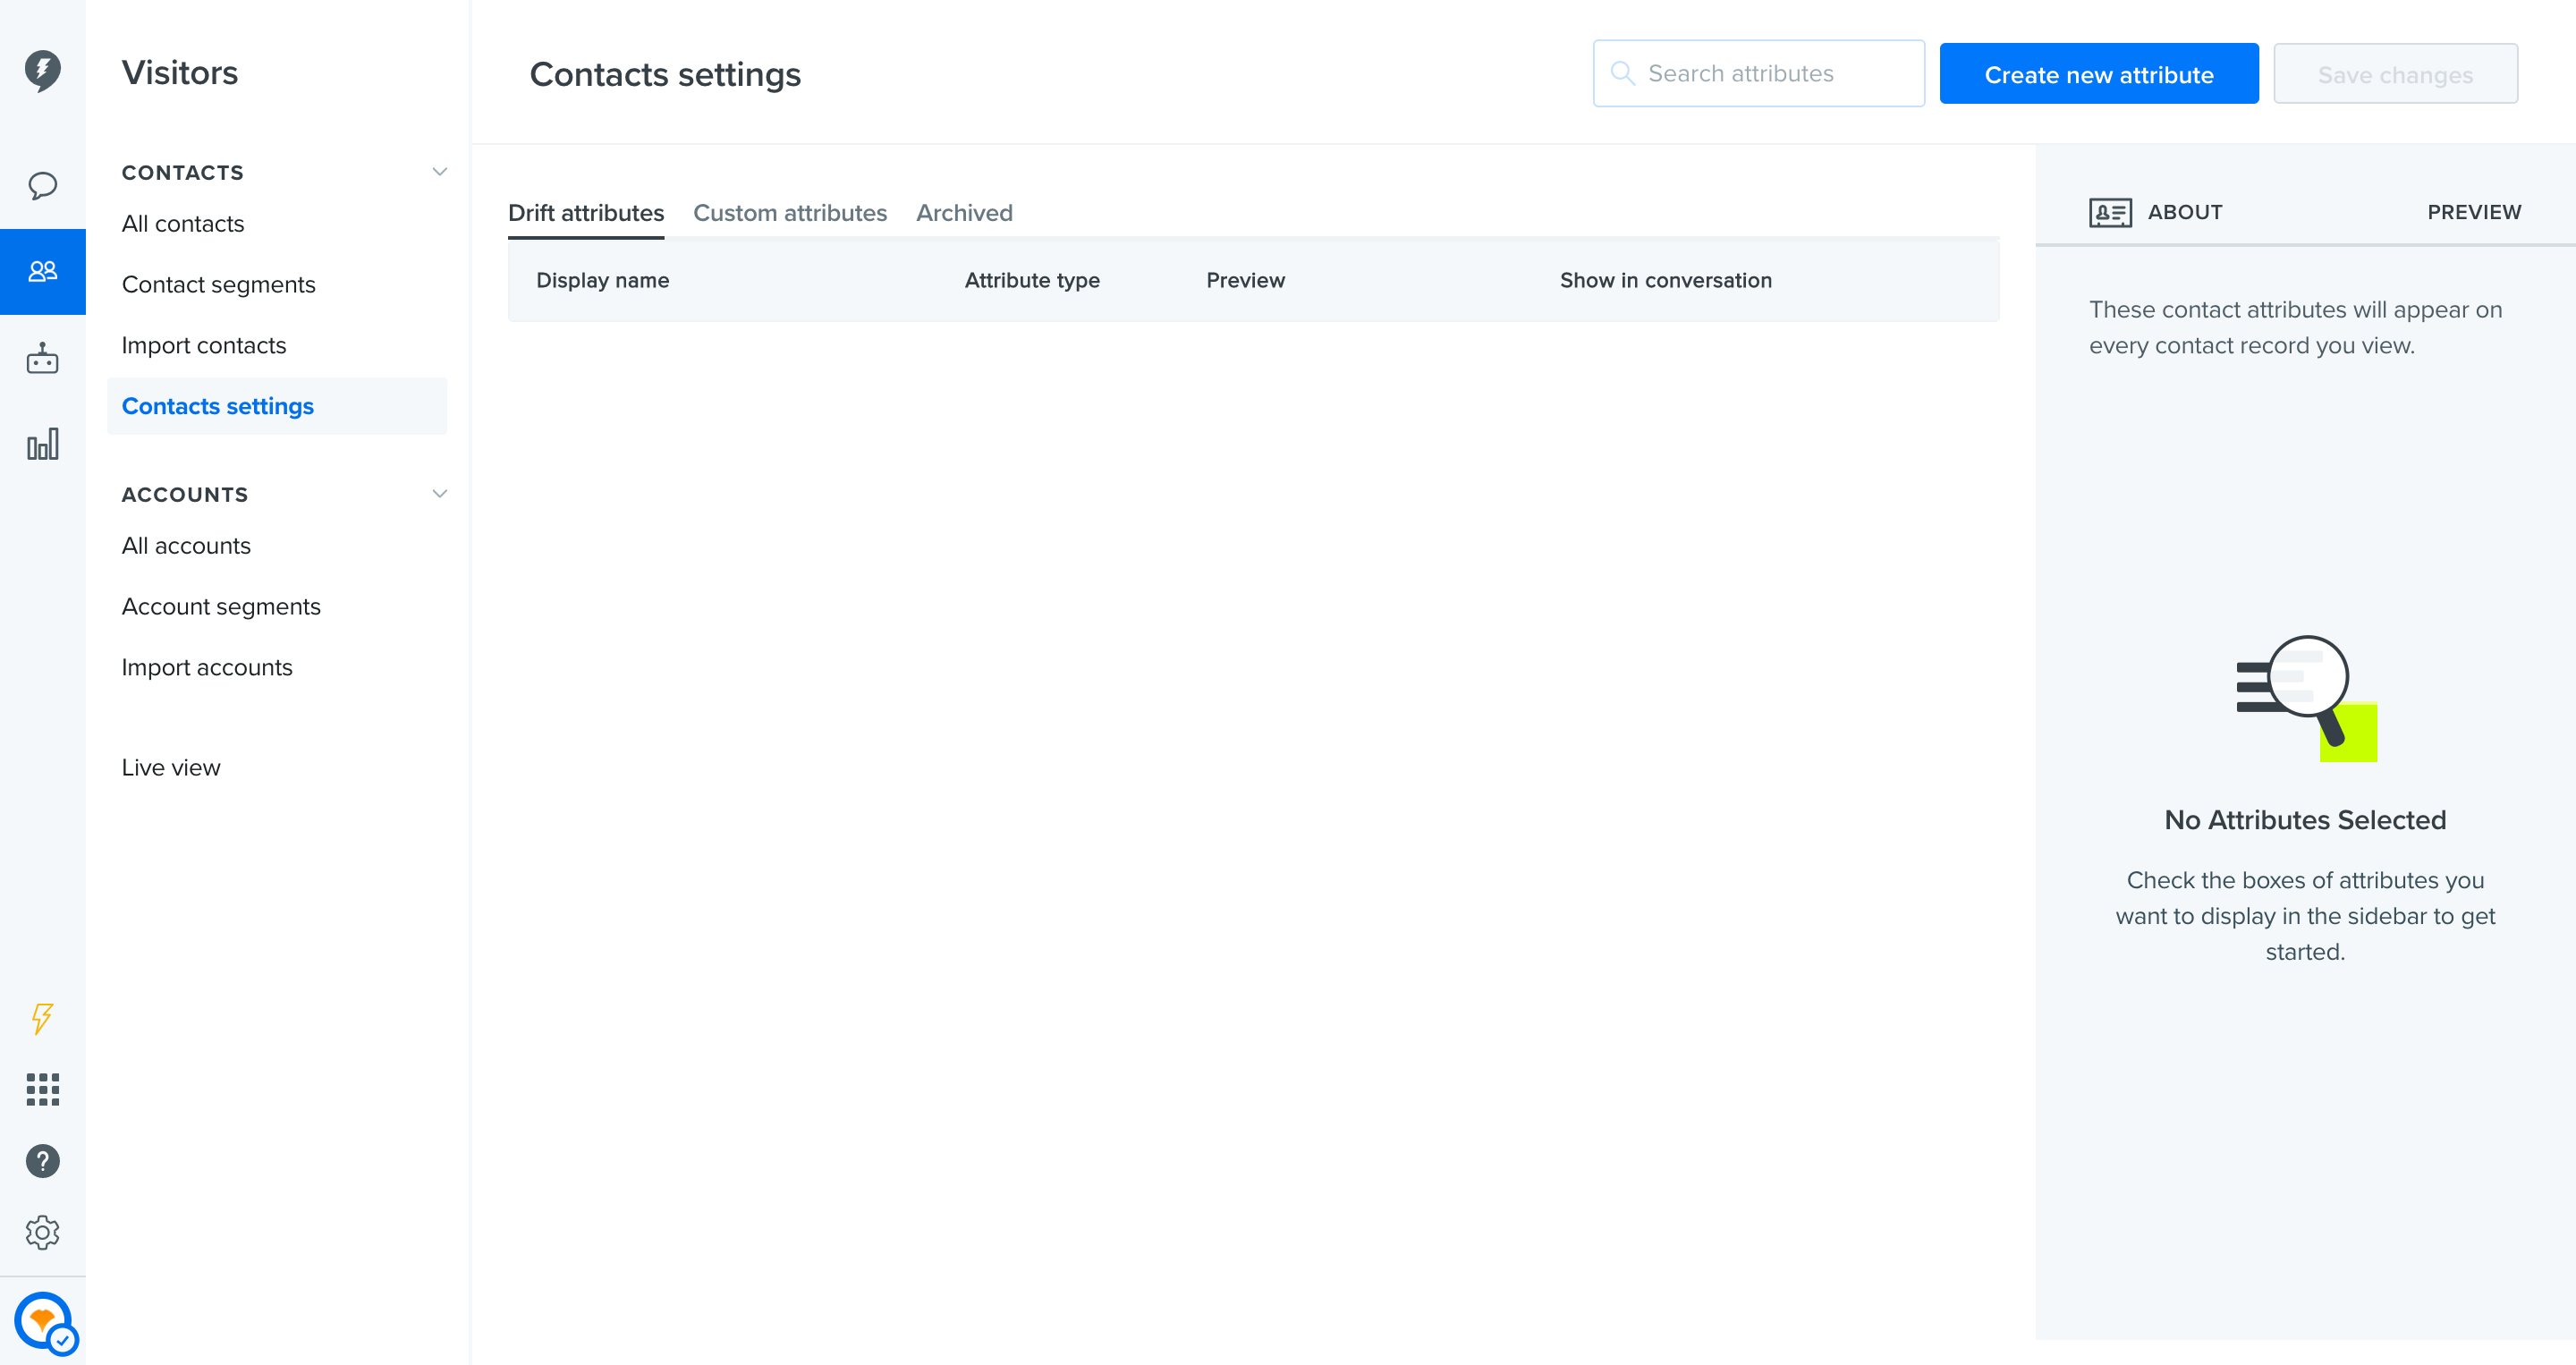Viewport: 2576px width, 1365px height.
Task: Click the yellow lightning bolt icon
Action: pyautogui.click(x=42, y=1018)
